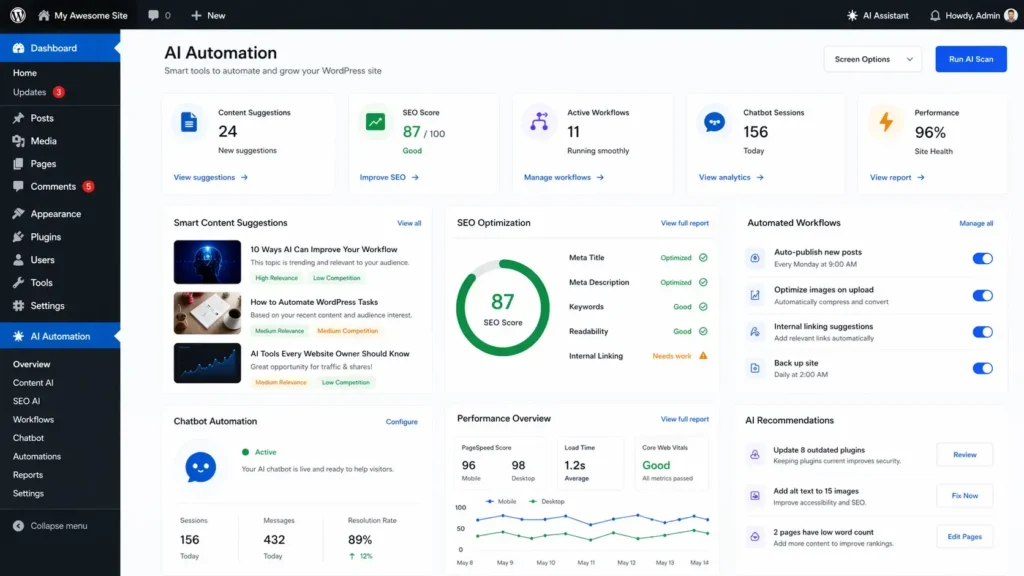Open Updates submenu item
The image size is (1024, 576).
point(29,92)
